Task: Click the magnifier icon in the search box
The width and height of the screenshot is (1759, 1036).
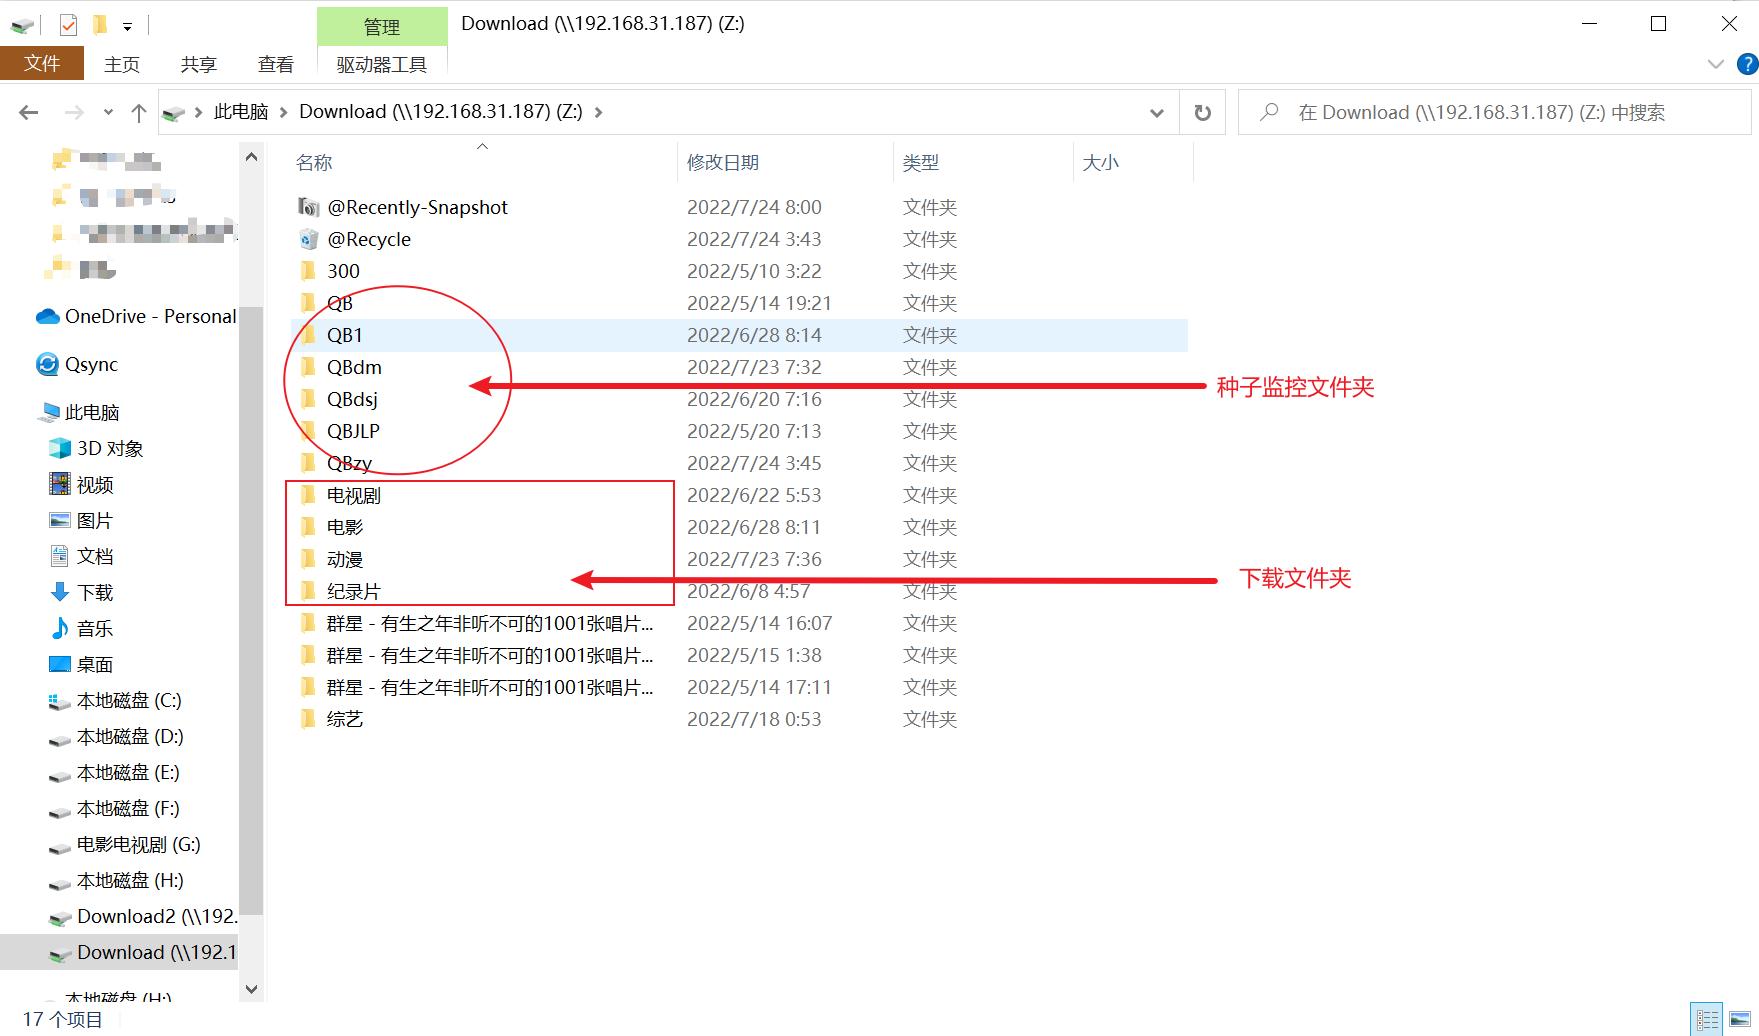Action: [x=1268, y=112]
